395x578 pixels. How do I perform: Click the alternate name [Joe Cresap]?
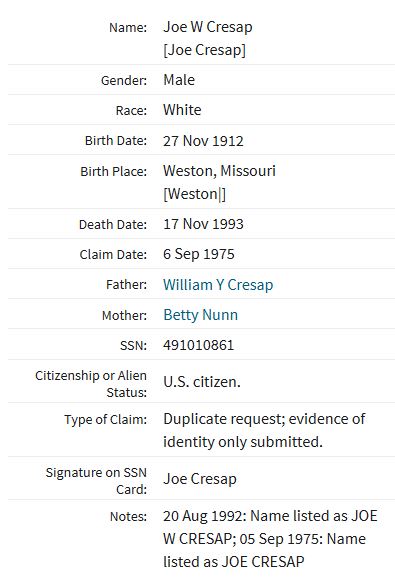click(205, 50)
